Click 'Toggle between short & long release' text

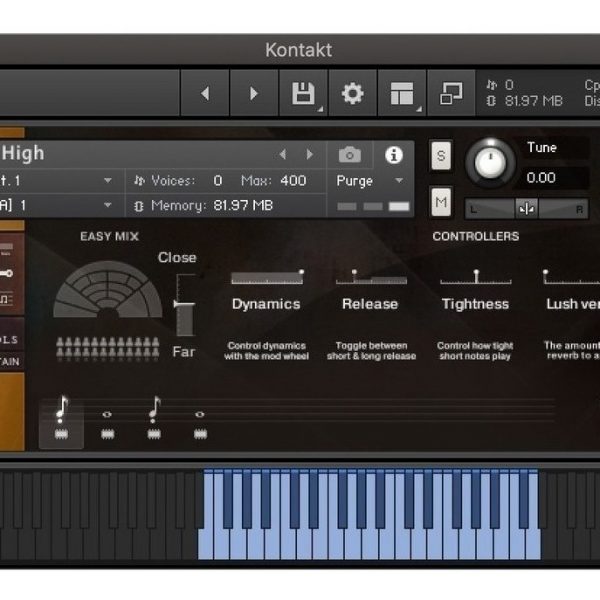click(371, 351)
